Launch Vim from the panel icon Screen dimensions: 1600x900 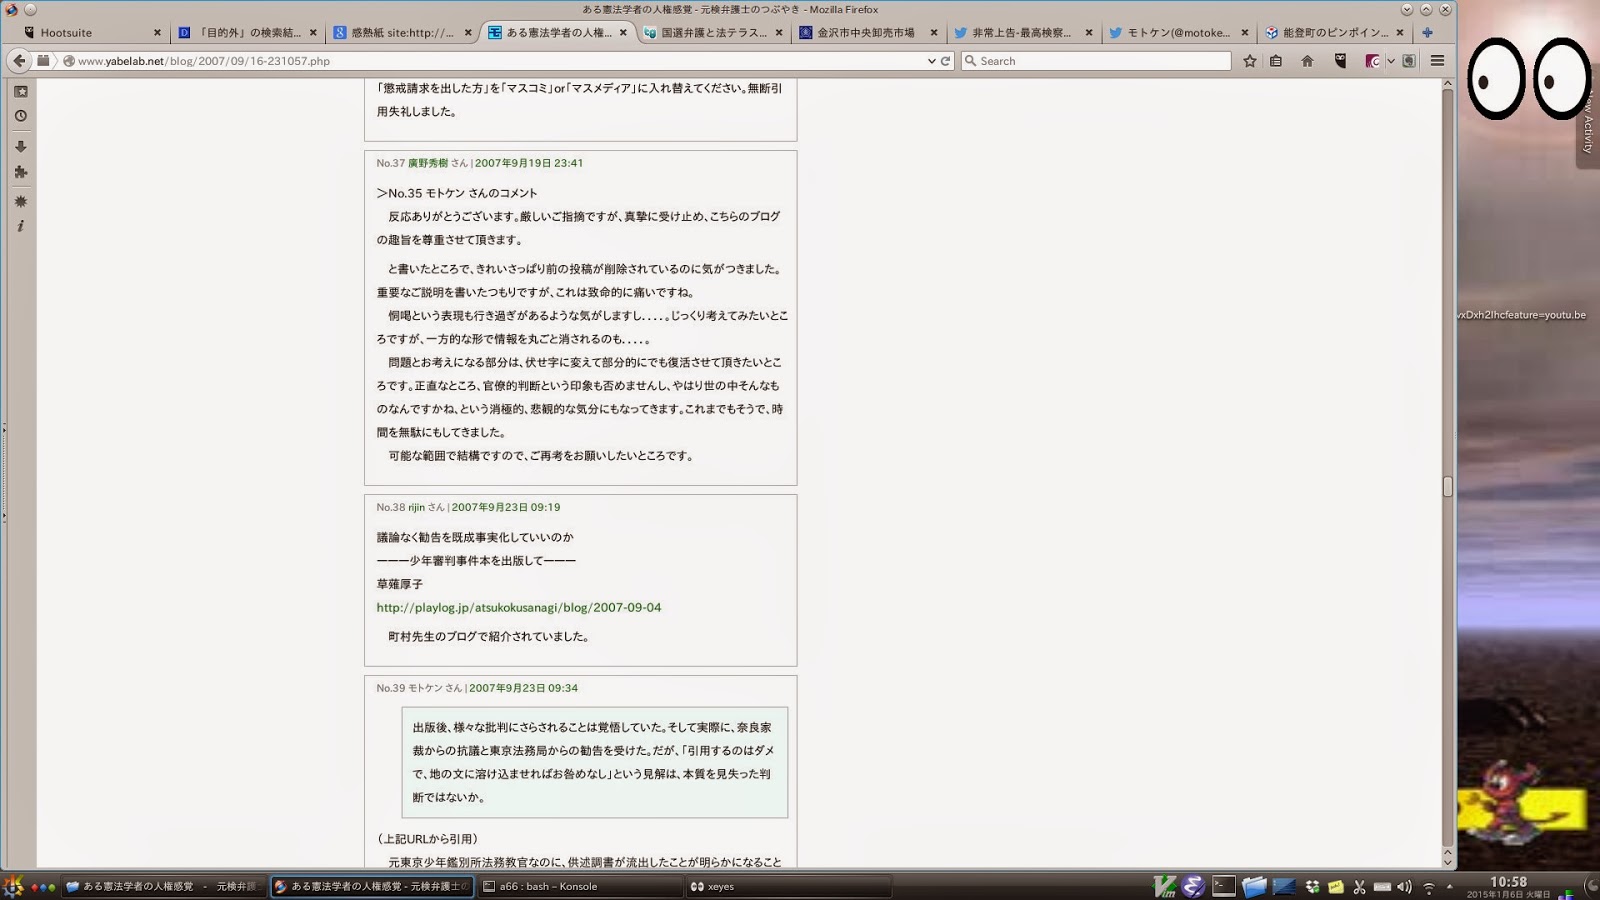point(1165,886)
